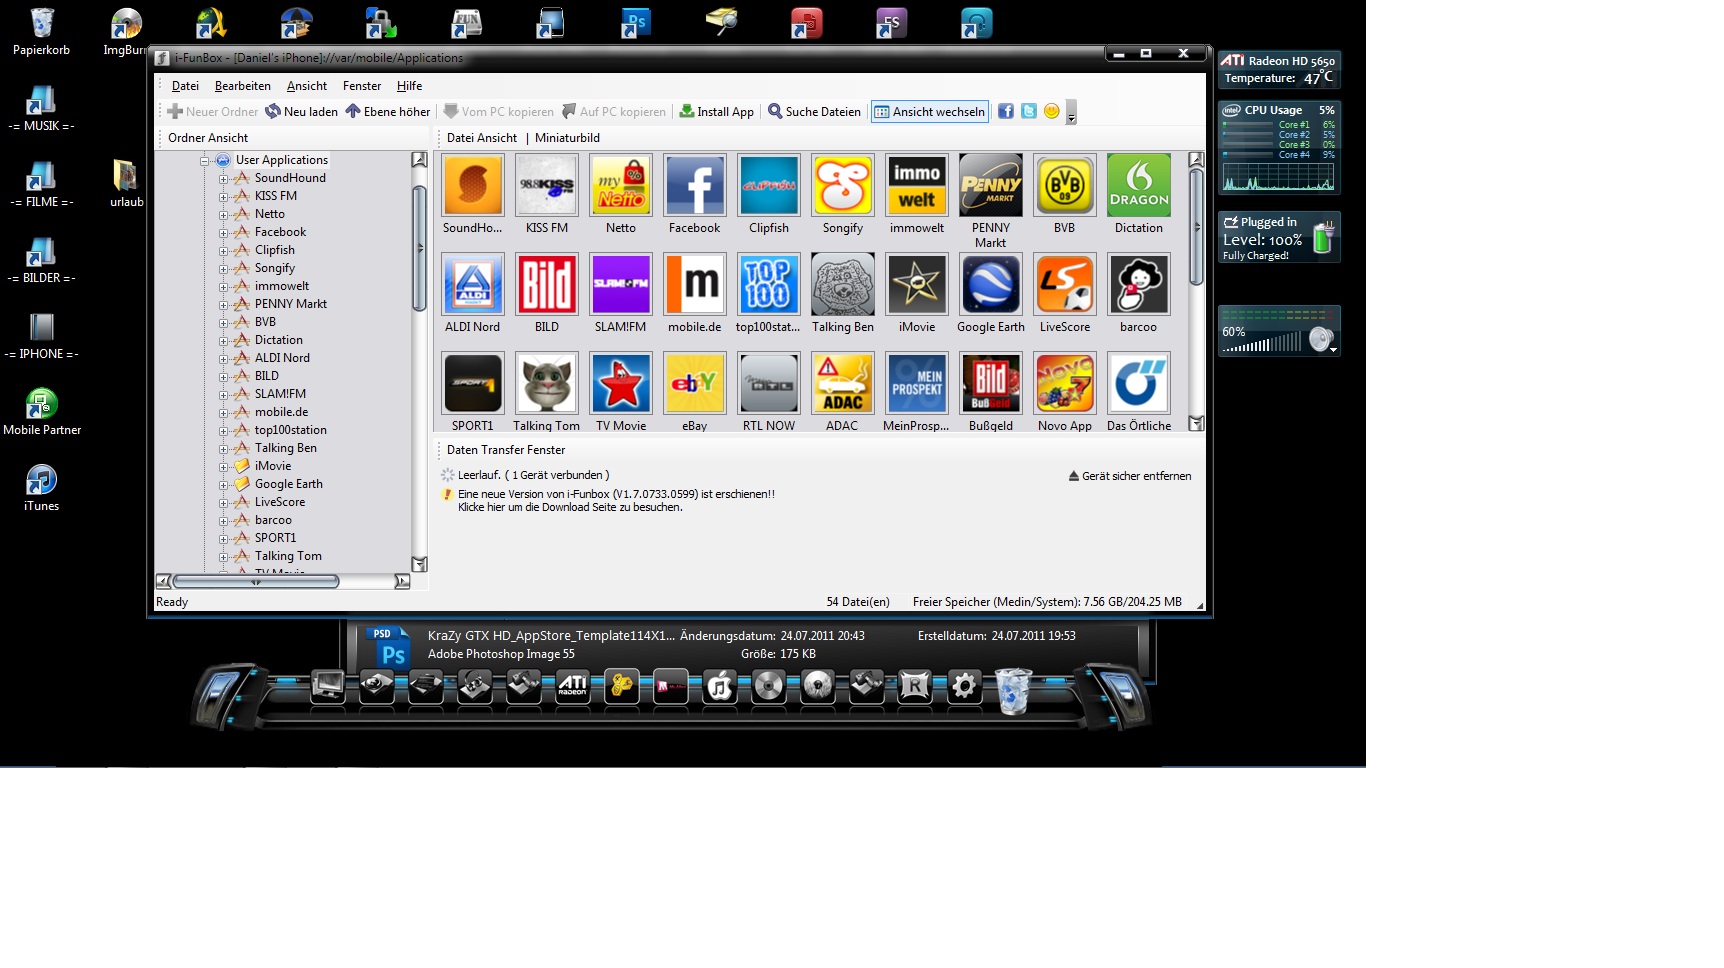Open the Facebook link icon in toolbar

point(1006,111)
